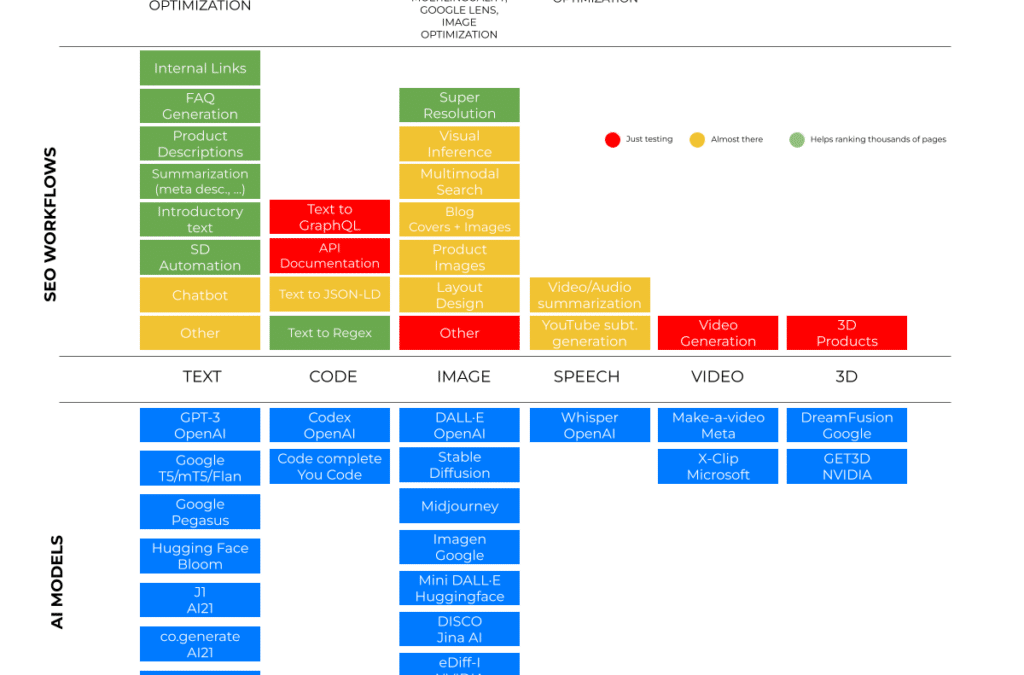Click the IMAGE column heading
Screen dimensions: 1024x675
[x=464, y=377]
